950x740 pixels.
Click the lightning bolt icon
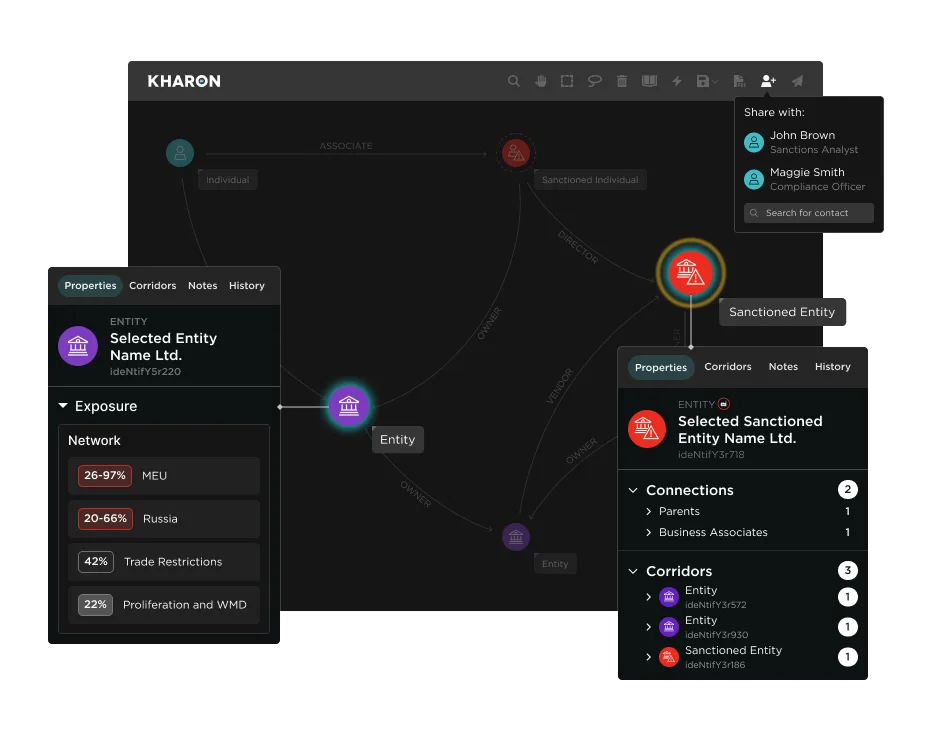[x=677, y=81]
